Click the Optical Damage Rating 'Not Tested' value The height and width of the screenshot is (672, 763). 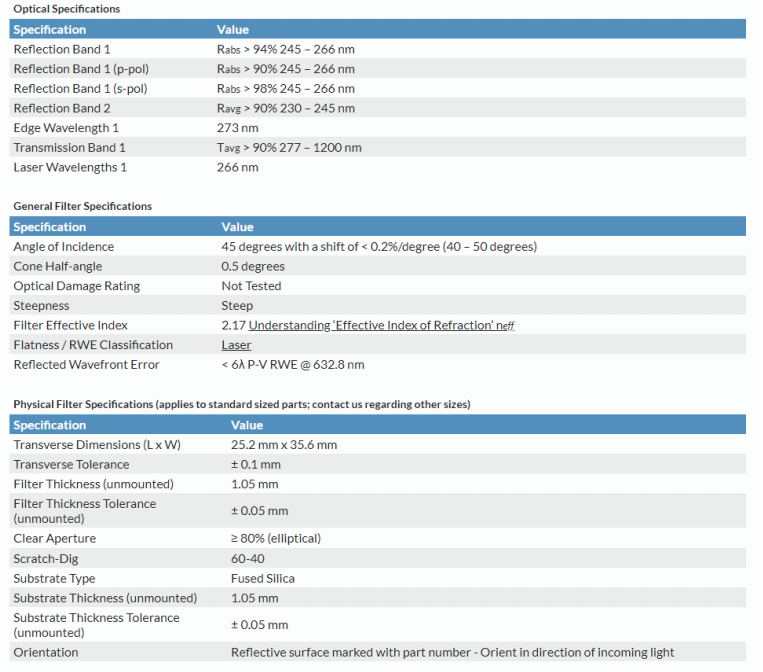[x=251, y=286]
